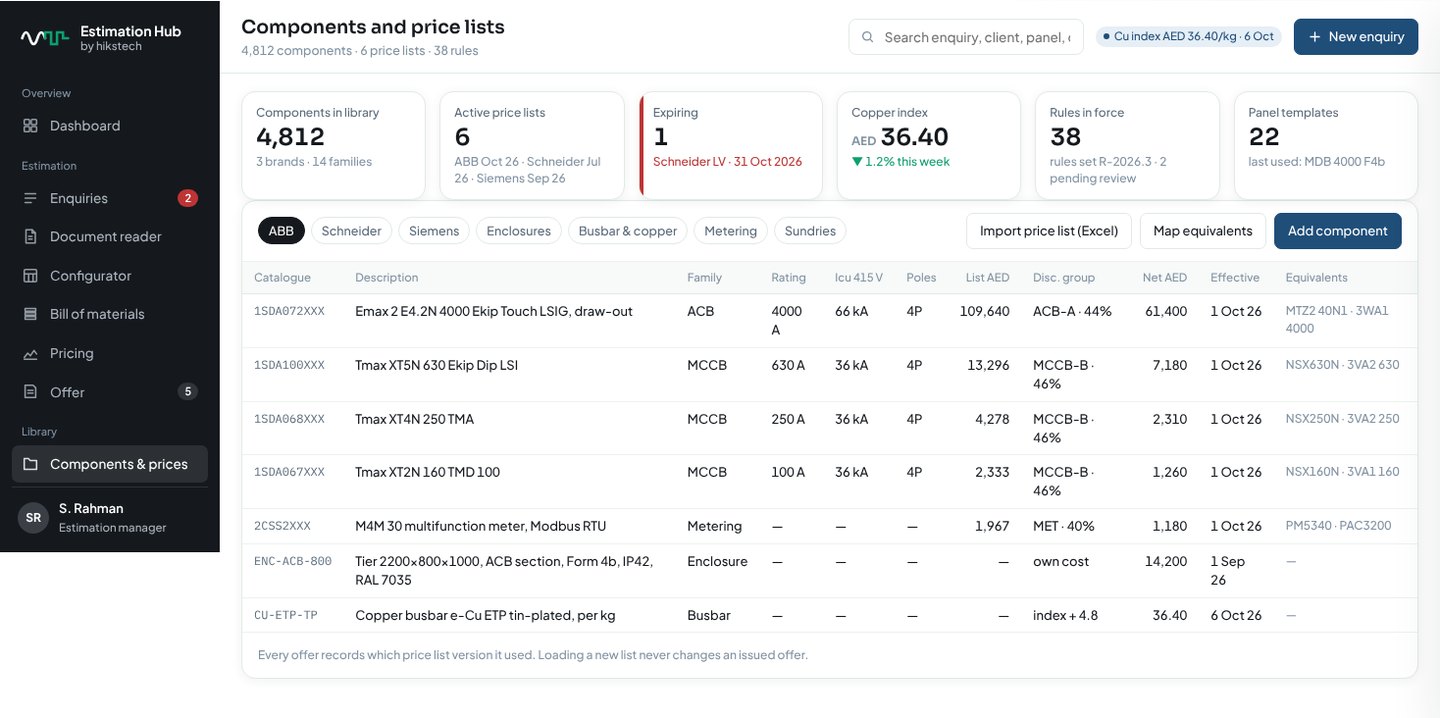Click the Add component button
The width and height of the screenshot is (1440, 718).
1338,231
